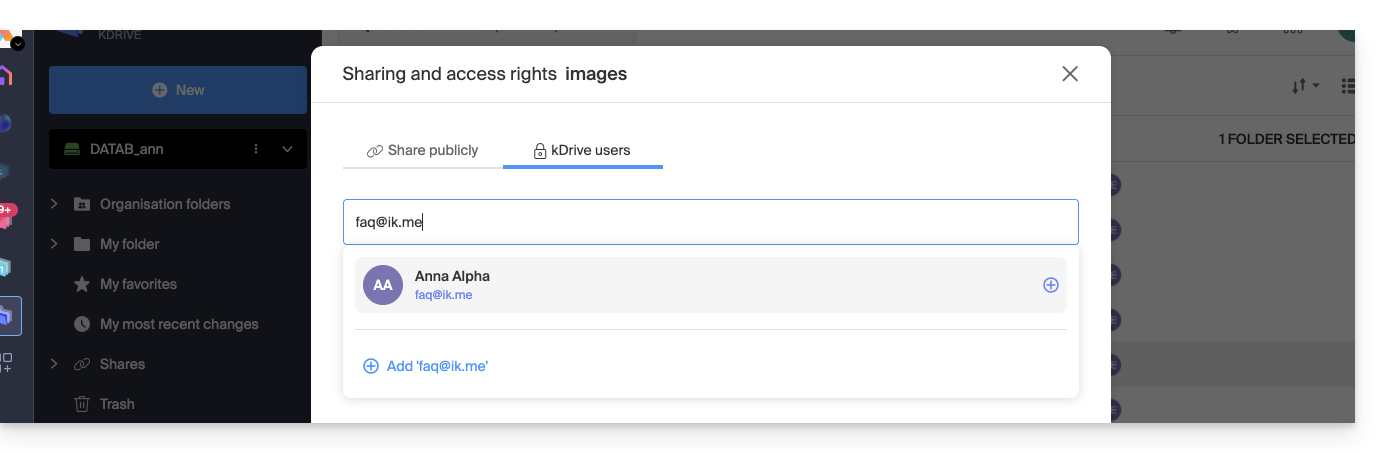Open the sort order dropdown arrows

point(1305,87)
